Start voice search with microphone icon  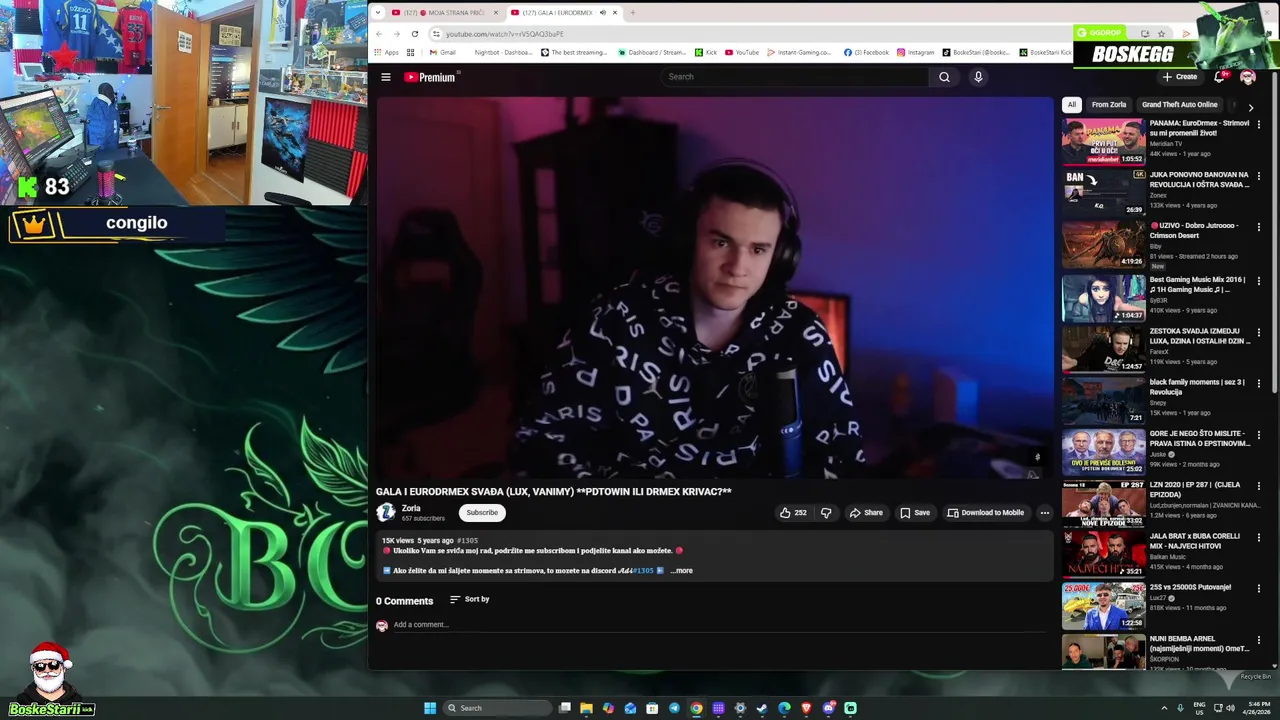978,77
